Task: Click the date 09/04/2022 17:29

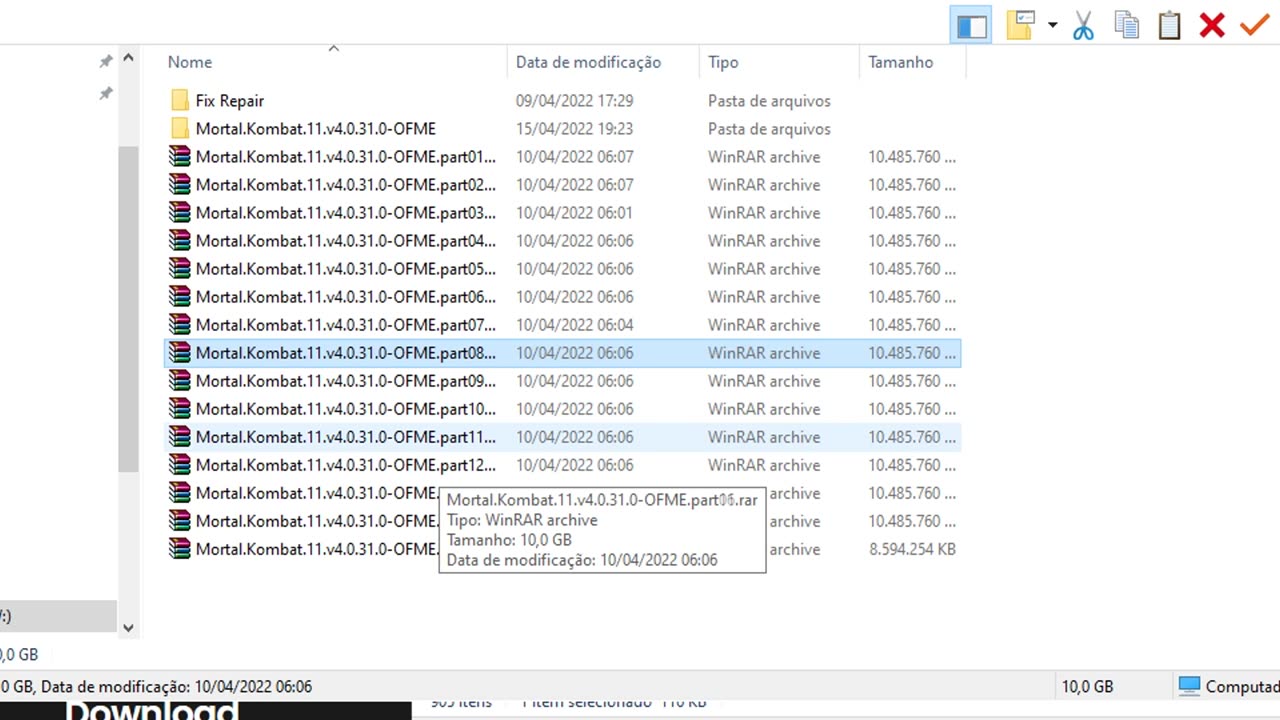Action: 574,100
